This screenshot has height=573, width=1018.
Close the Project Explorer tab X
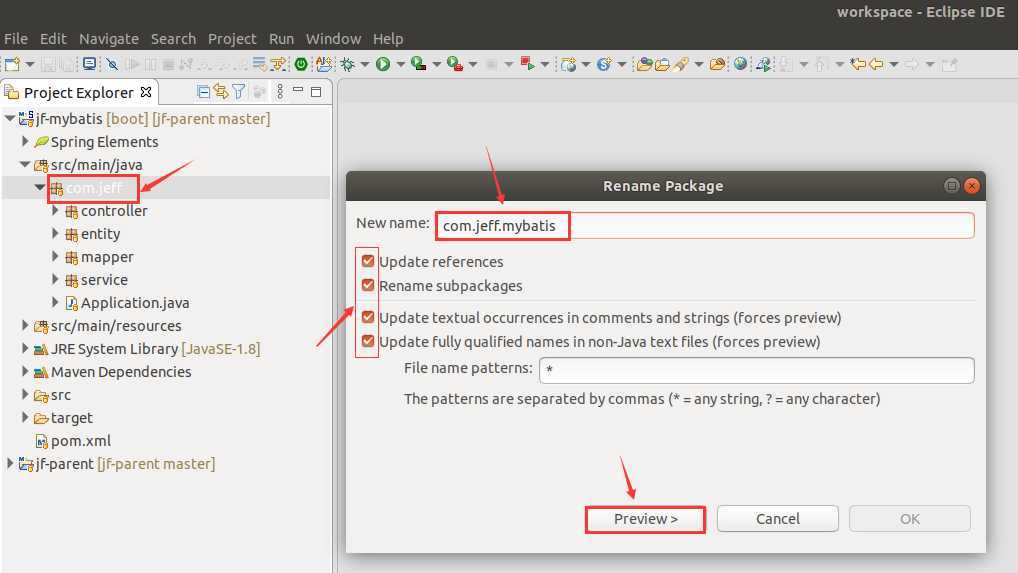click(146, 92)
